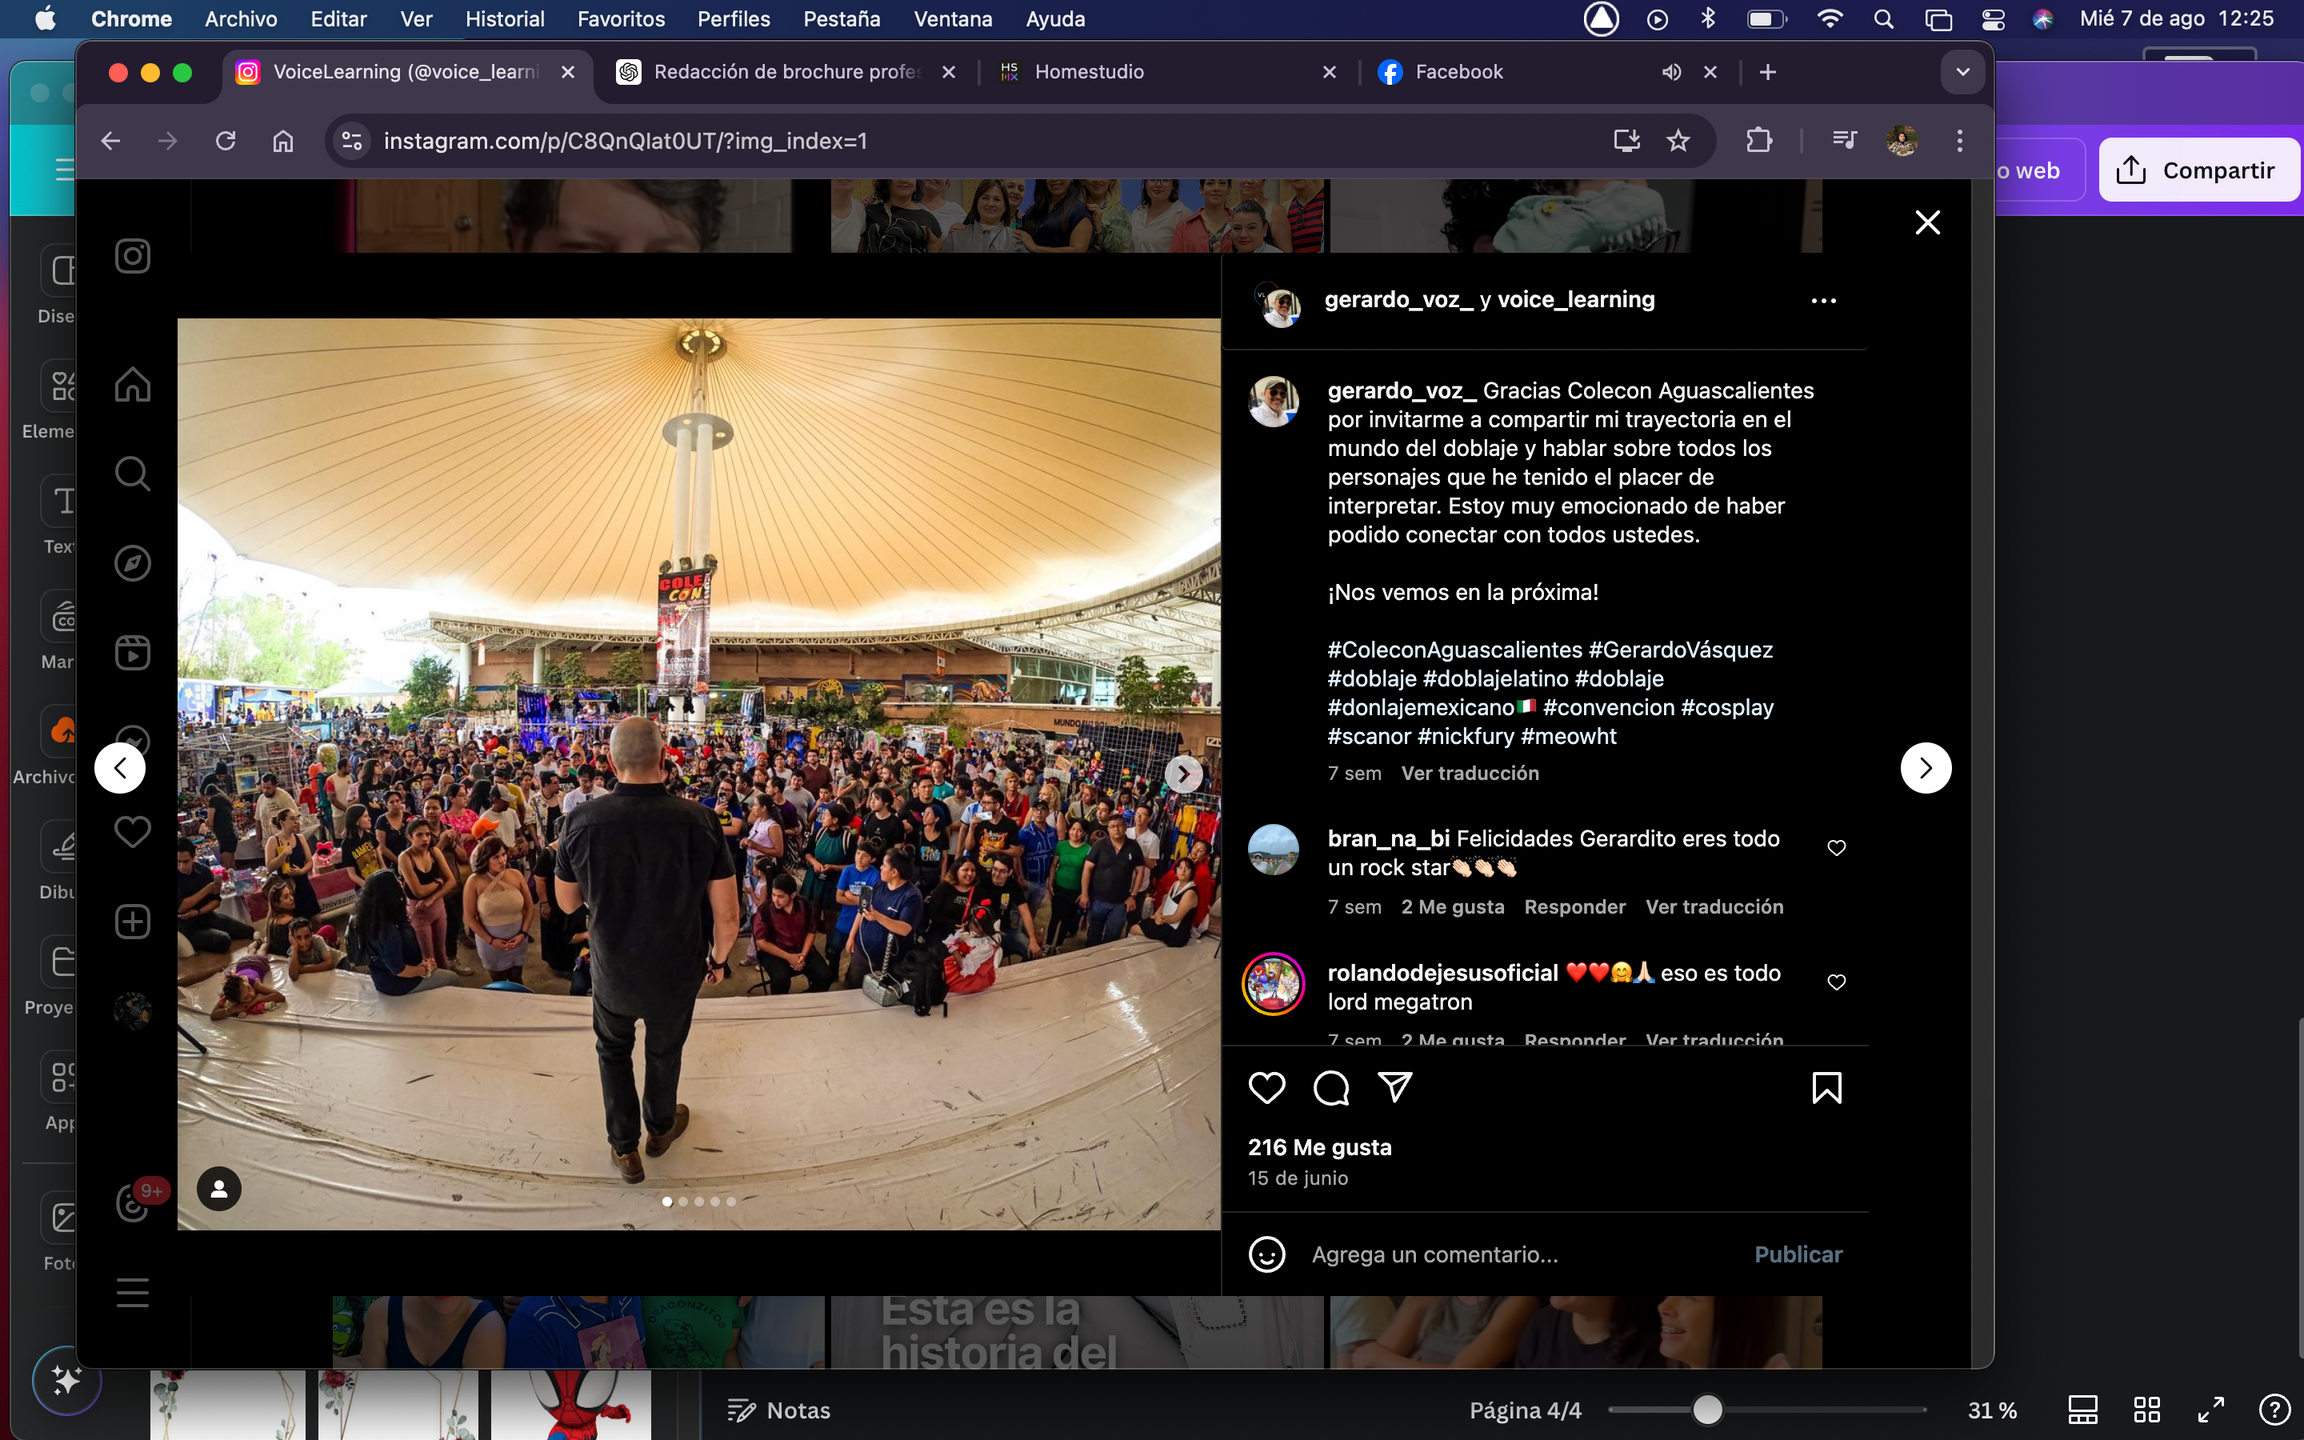Switch to Redacción de brochure tab

[x=786, y=72]
